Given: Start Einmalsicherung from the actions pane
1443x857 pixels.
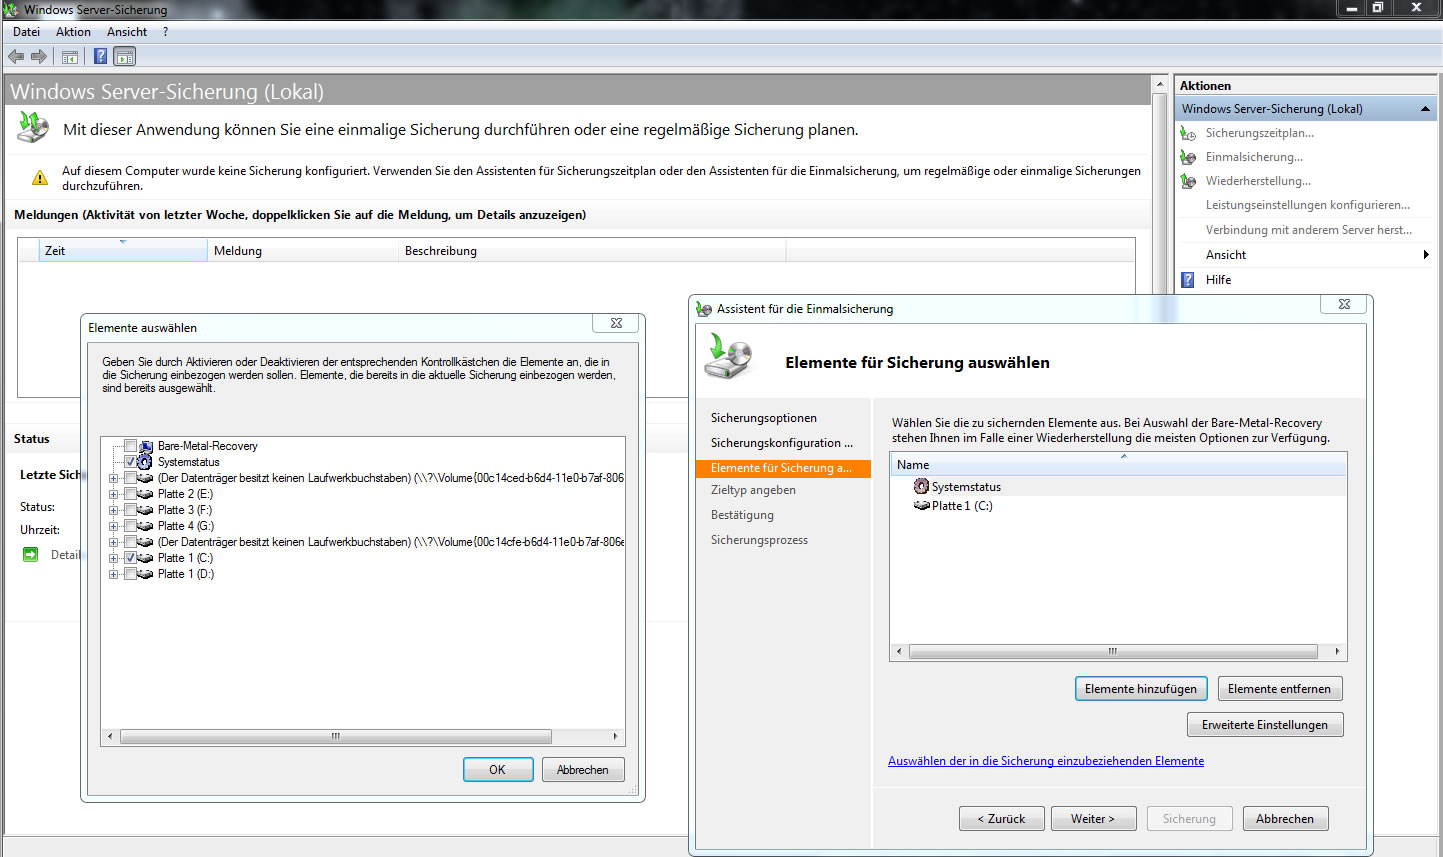Looking at the screenshot, I should (1253, 157).
